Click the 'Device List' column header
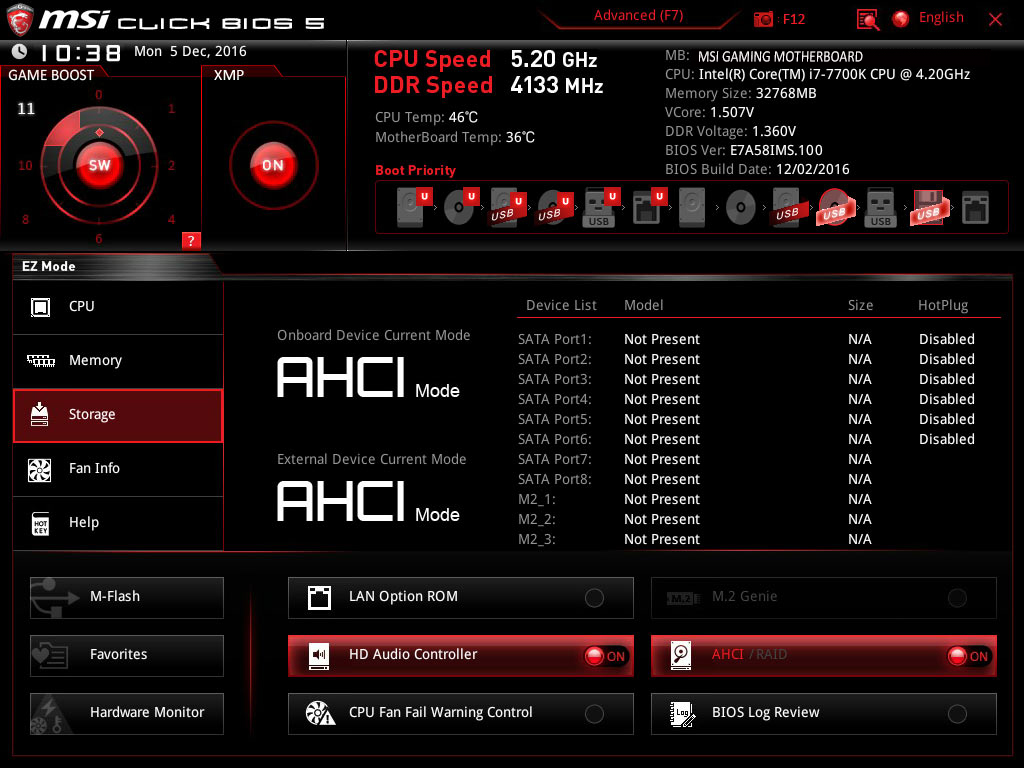 coord(561,305)
